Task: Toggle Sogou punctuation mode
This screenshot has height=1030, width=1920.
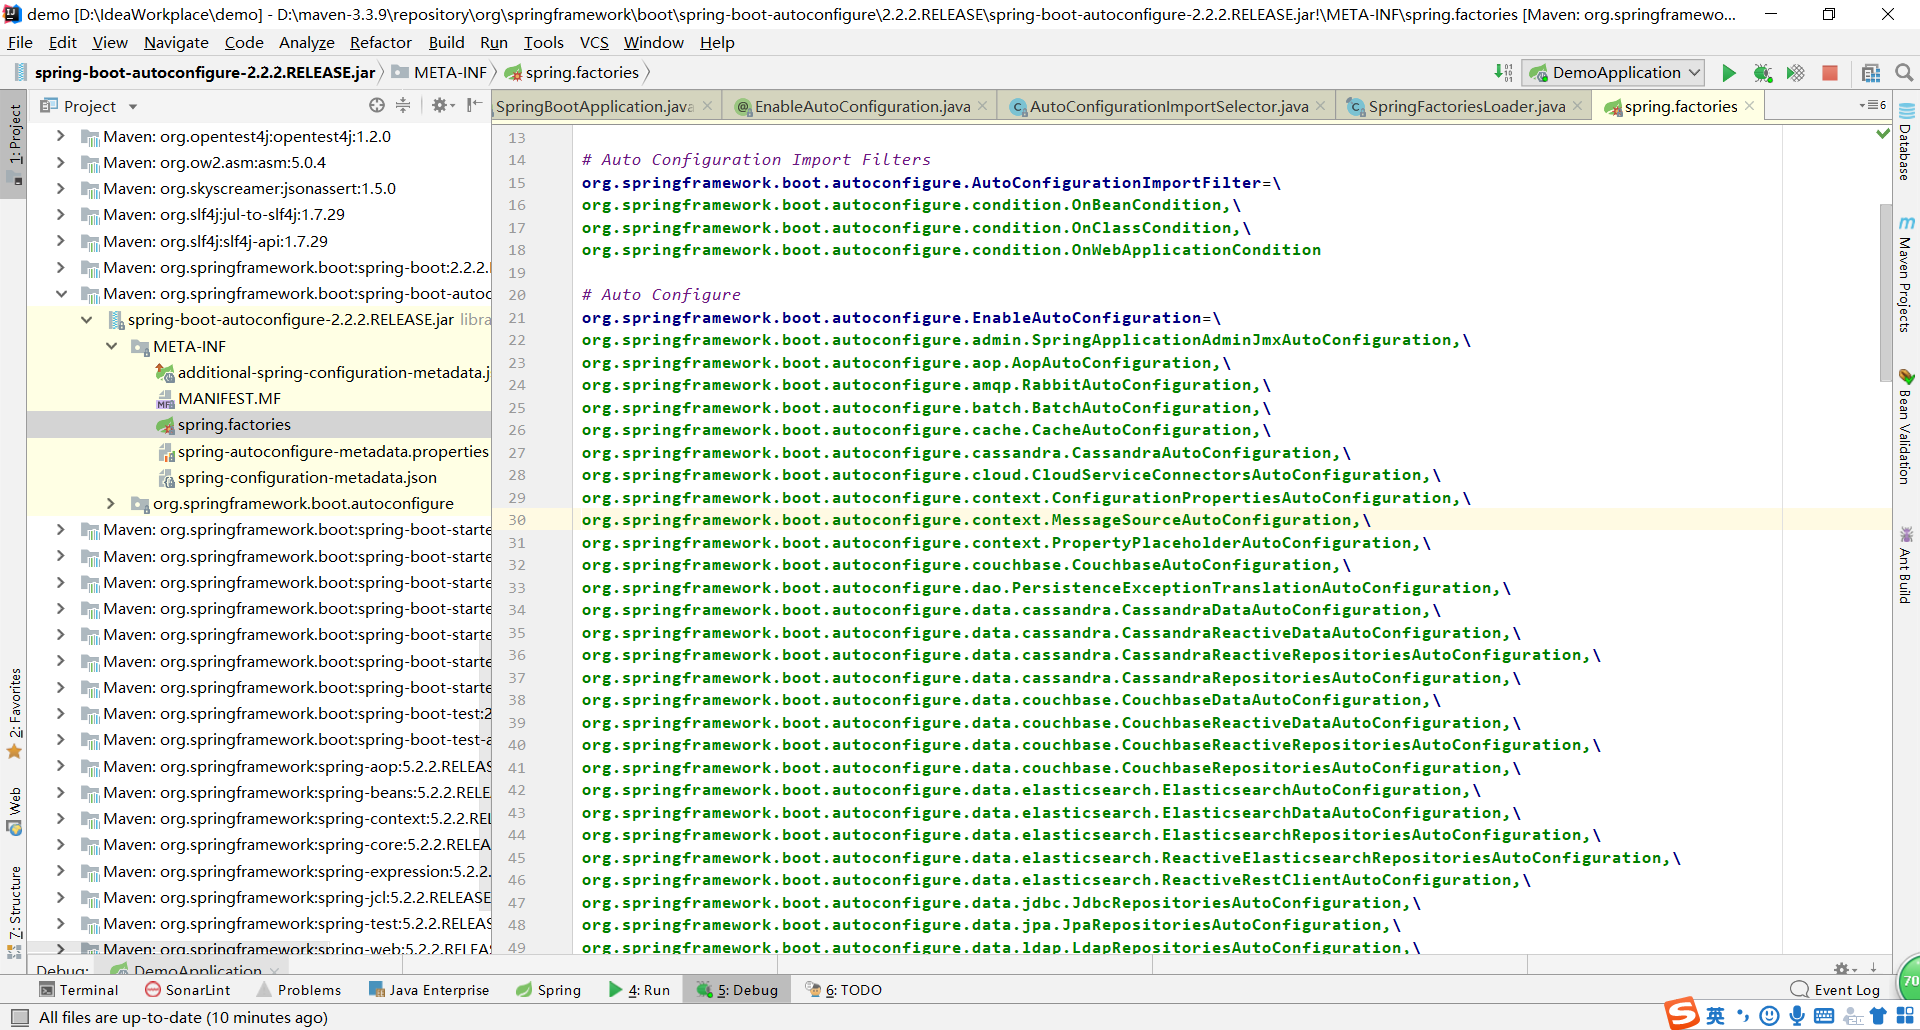Action: click(1743, 1016)
